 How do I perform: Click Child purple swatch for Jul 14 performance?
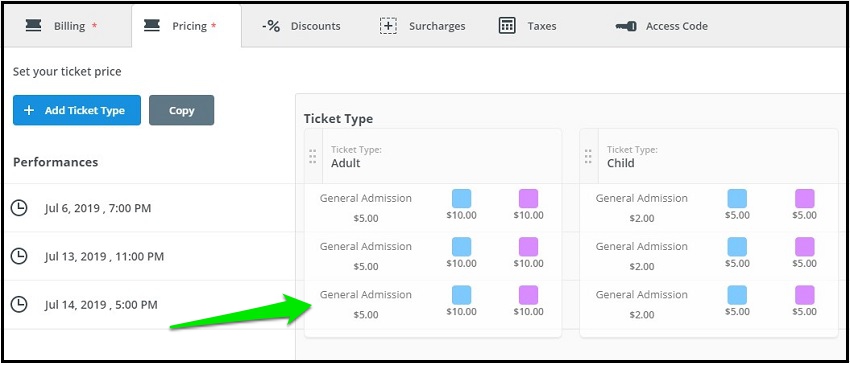click(805, 295)
